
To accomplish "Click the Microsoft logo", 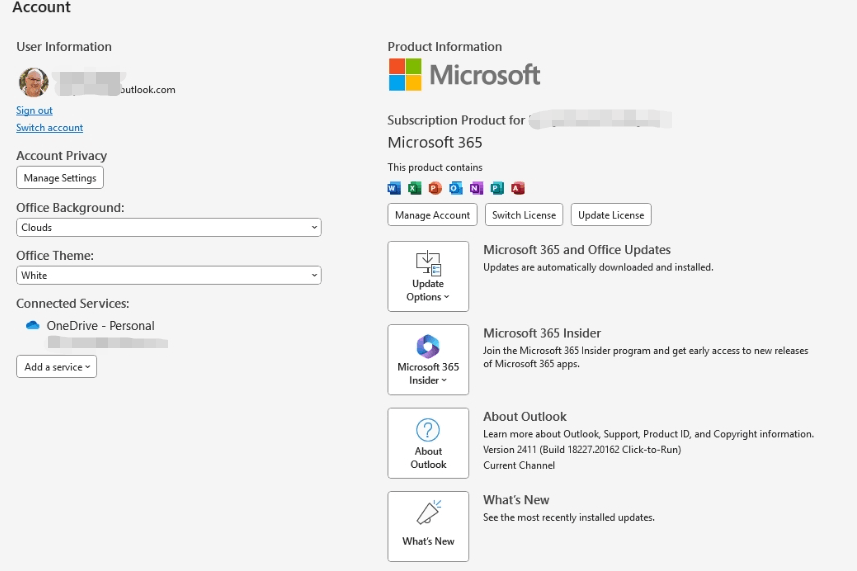I will (464, 75).
